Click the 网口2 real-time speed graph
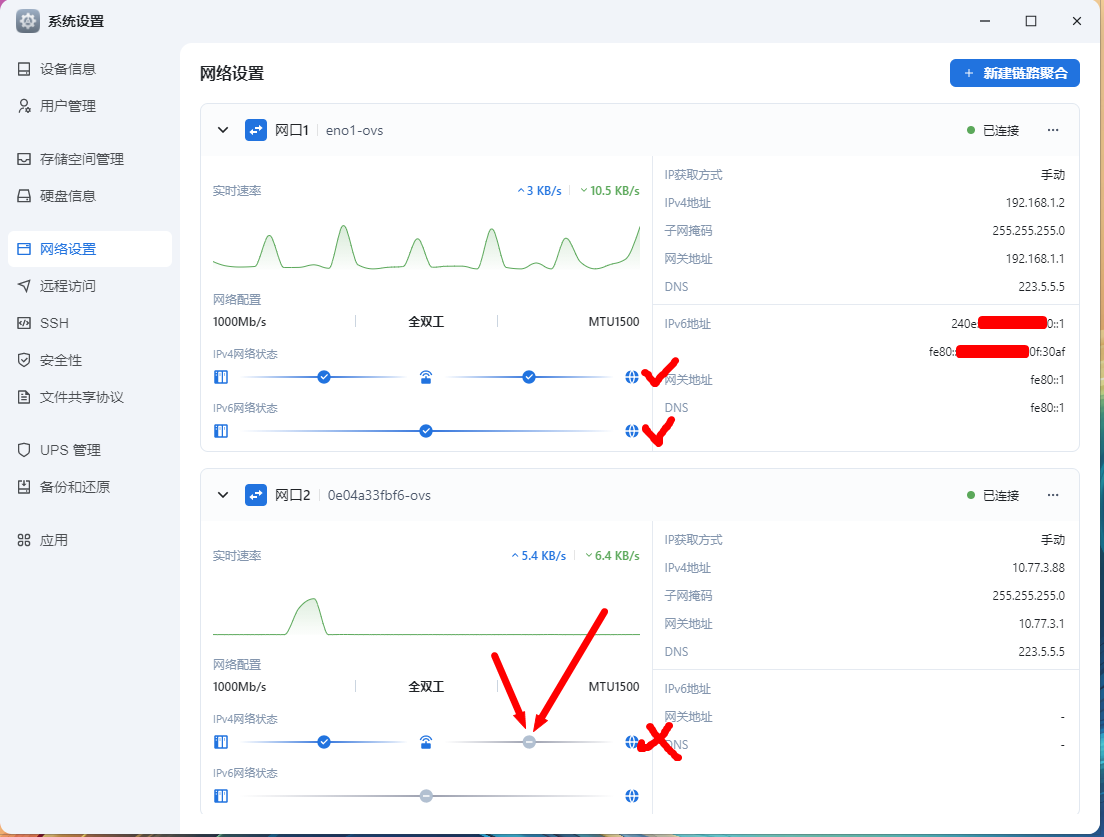 [x=426, y=616]
